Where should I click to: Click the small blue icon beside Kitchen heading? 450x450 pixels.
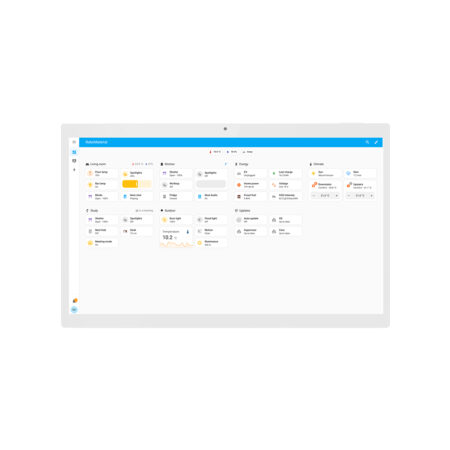point(226,164)
